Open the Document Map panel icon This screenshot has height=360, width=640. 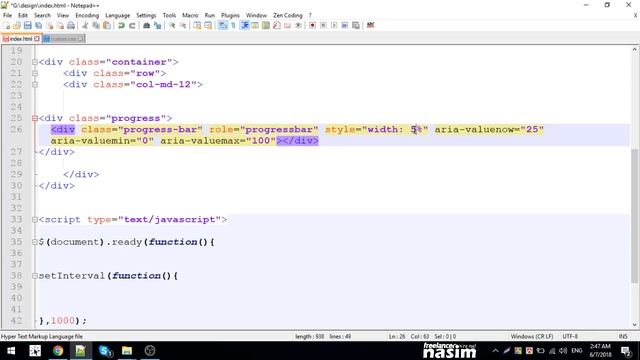266,25
